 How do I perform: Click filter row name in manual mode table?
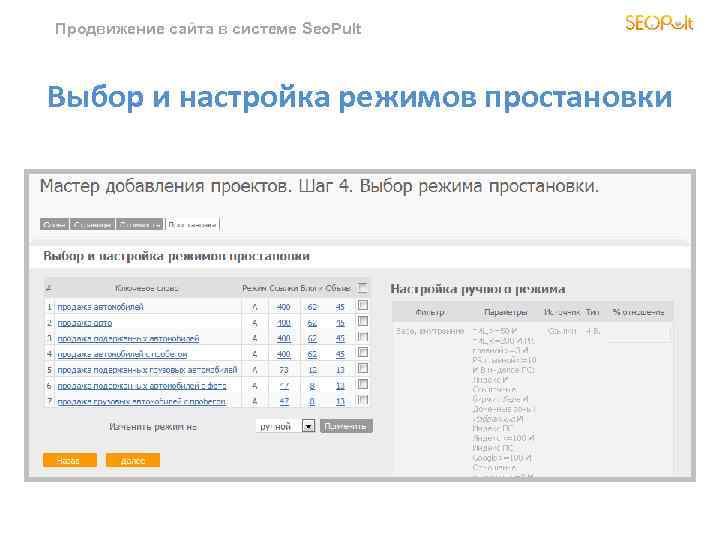[430, 331]
